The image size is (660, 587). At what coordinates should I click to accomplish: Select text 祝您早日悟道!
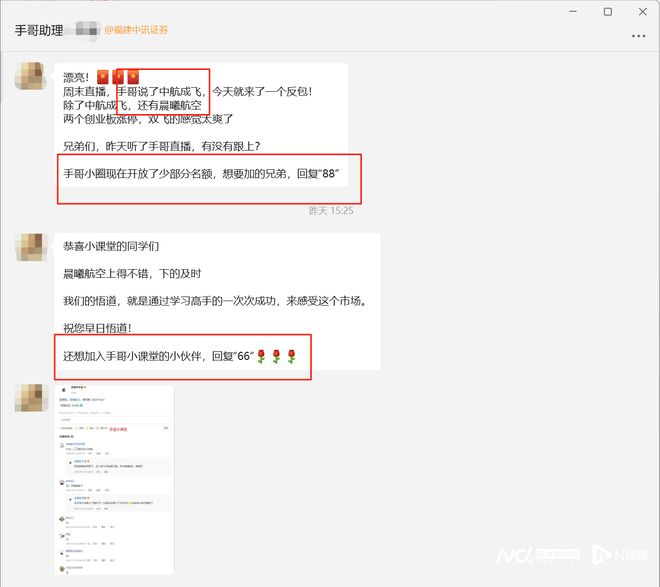tap(97, 328)
